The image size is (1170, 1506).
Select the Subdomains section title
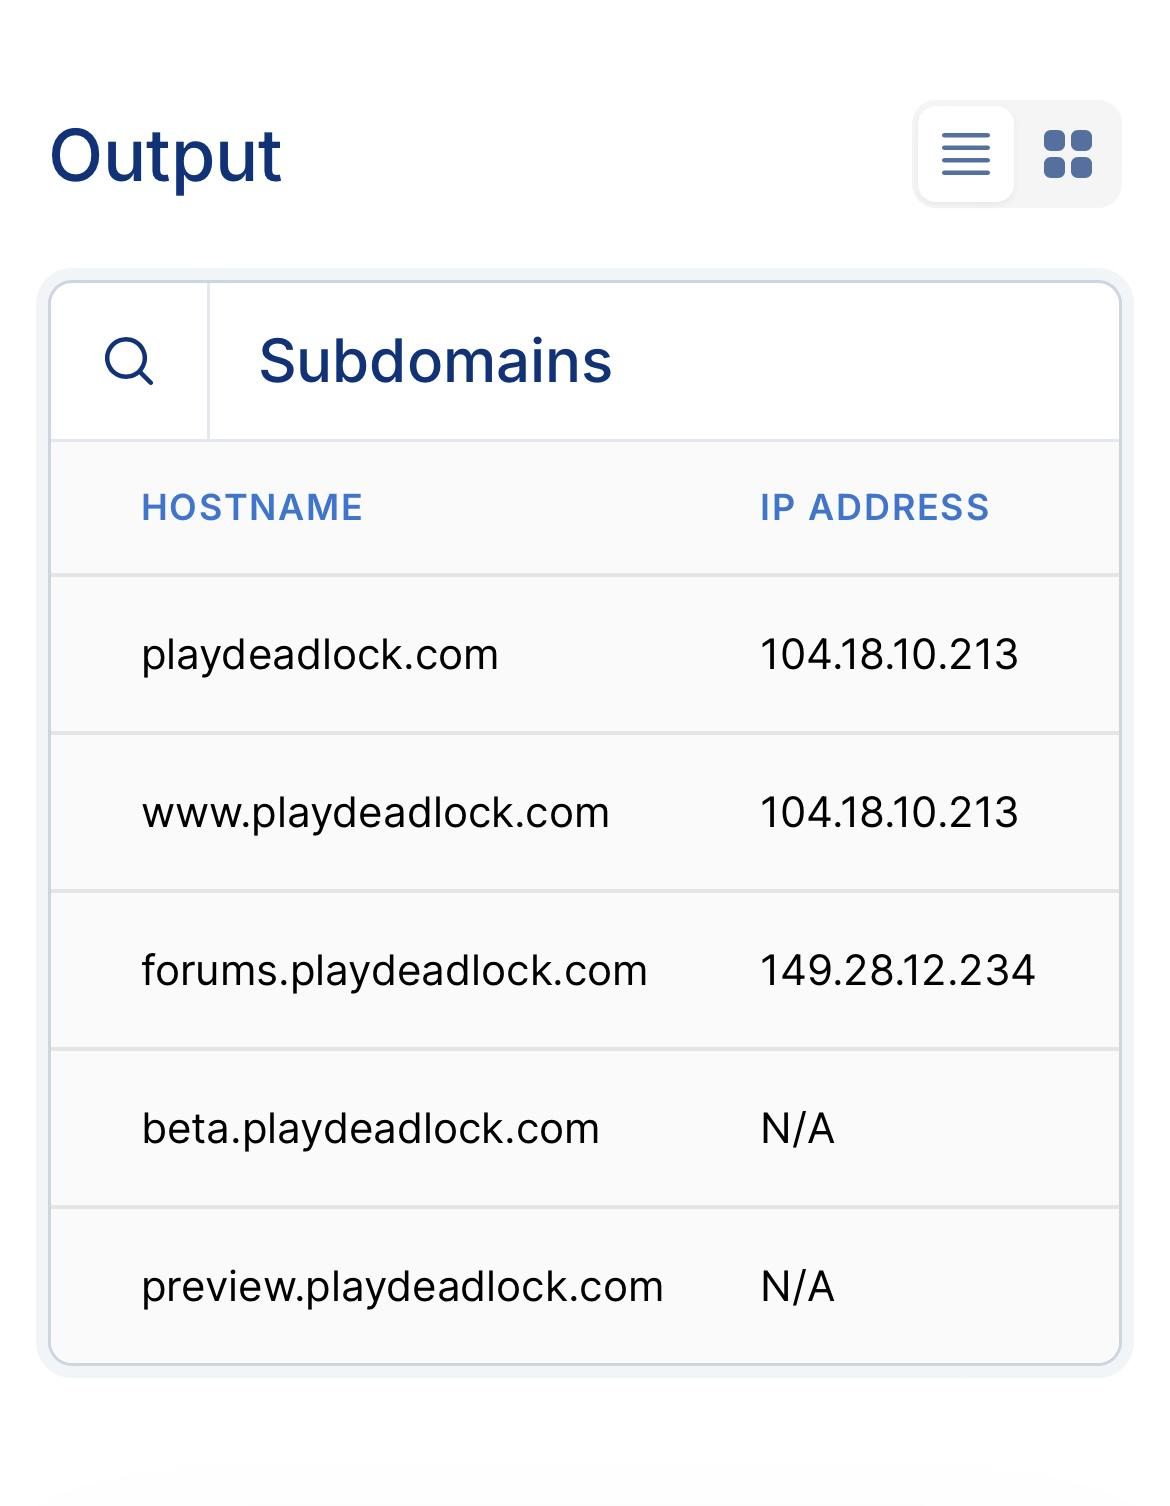[x=435, y=361]
